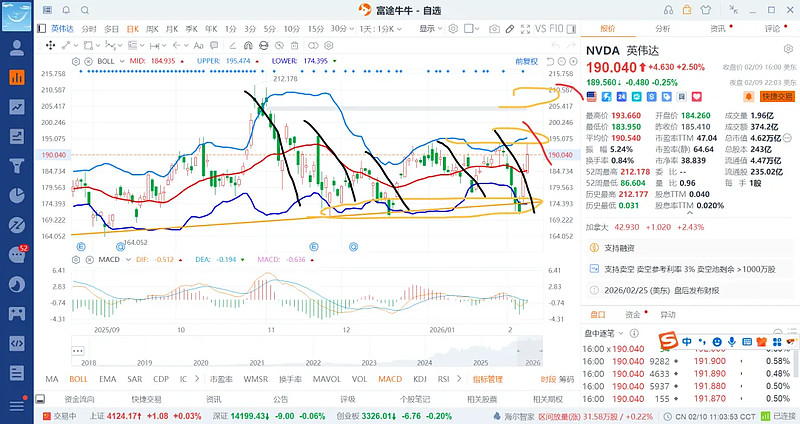Open the 前复权 adjustment dropdown
The width and height of the screenshot is (800, 424).
pyautogui.click(x=527, y=61)
